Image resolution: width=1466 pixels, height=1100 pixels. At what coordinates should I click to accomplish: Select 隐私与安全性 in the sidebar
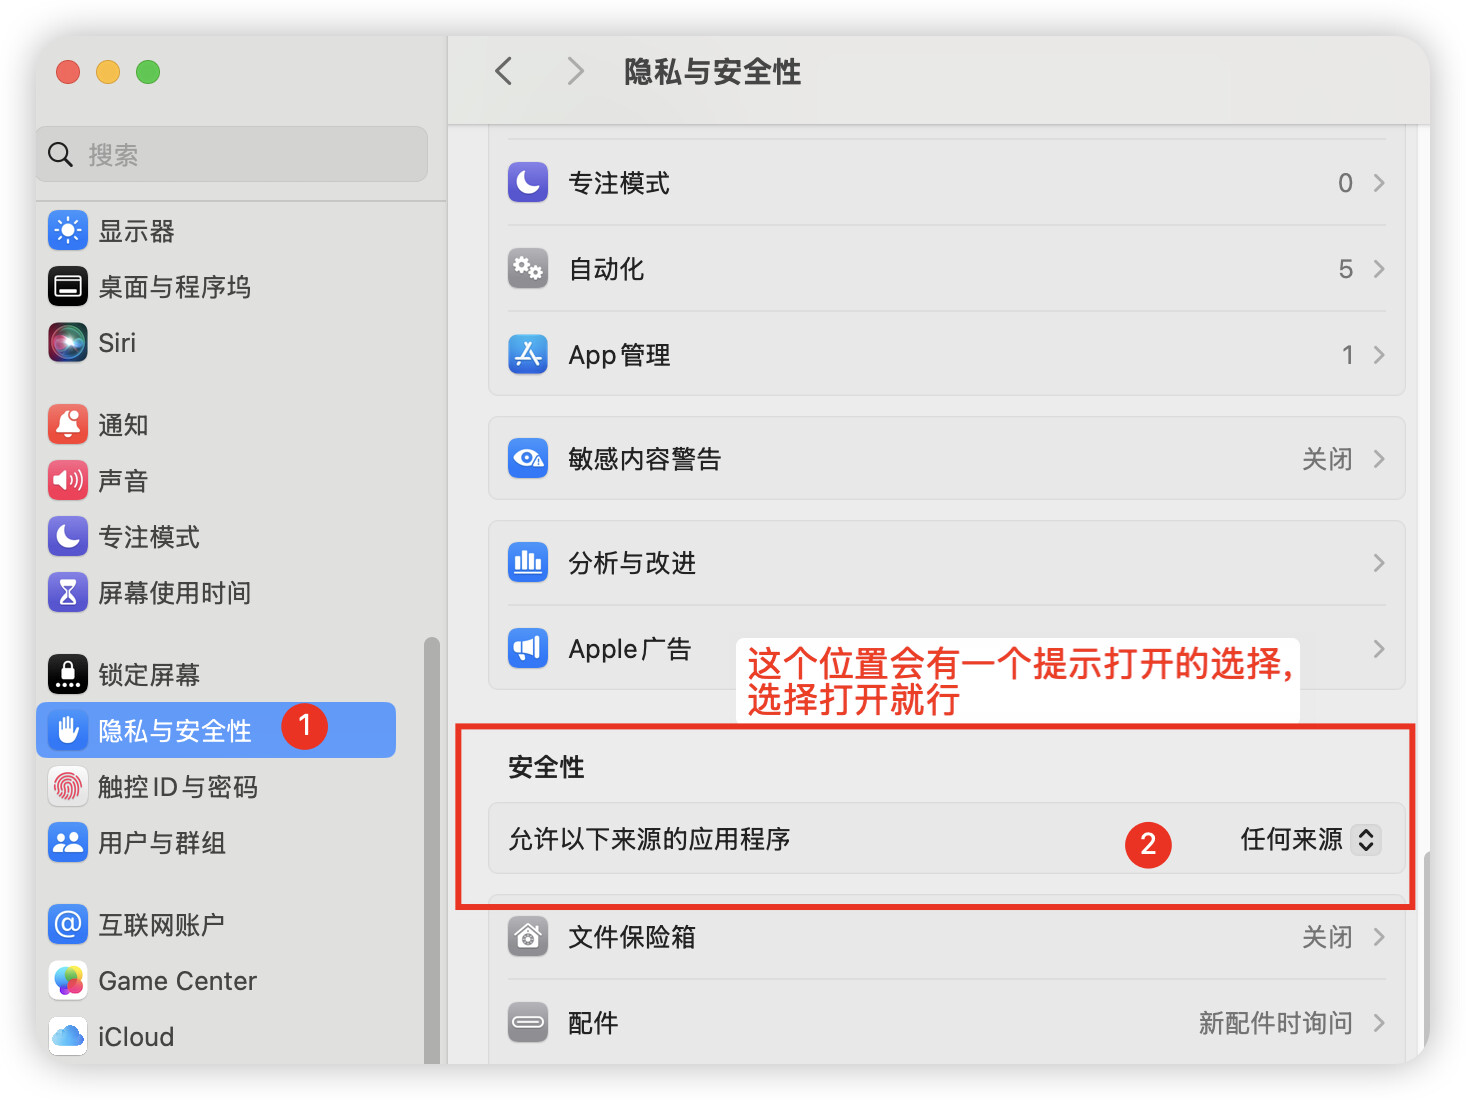point(216,730)
